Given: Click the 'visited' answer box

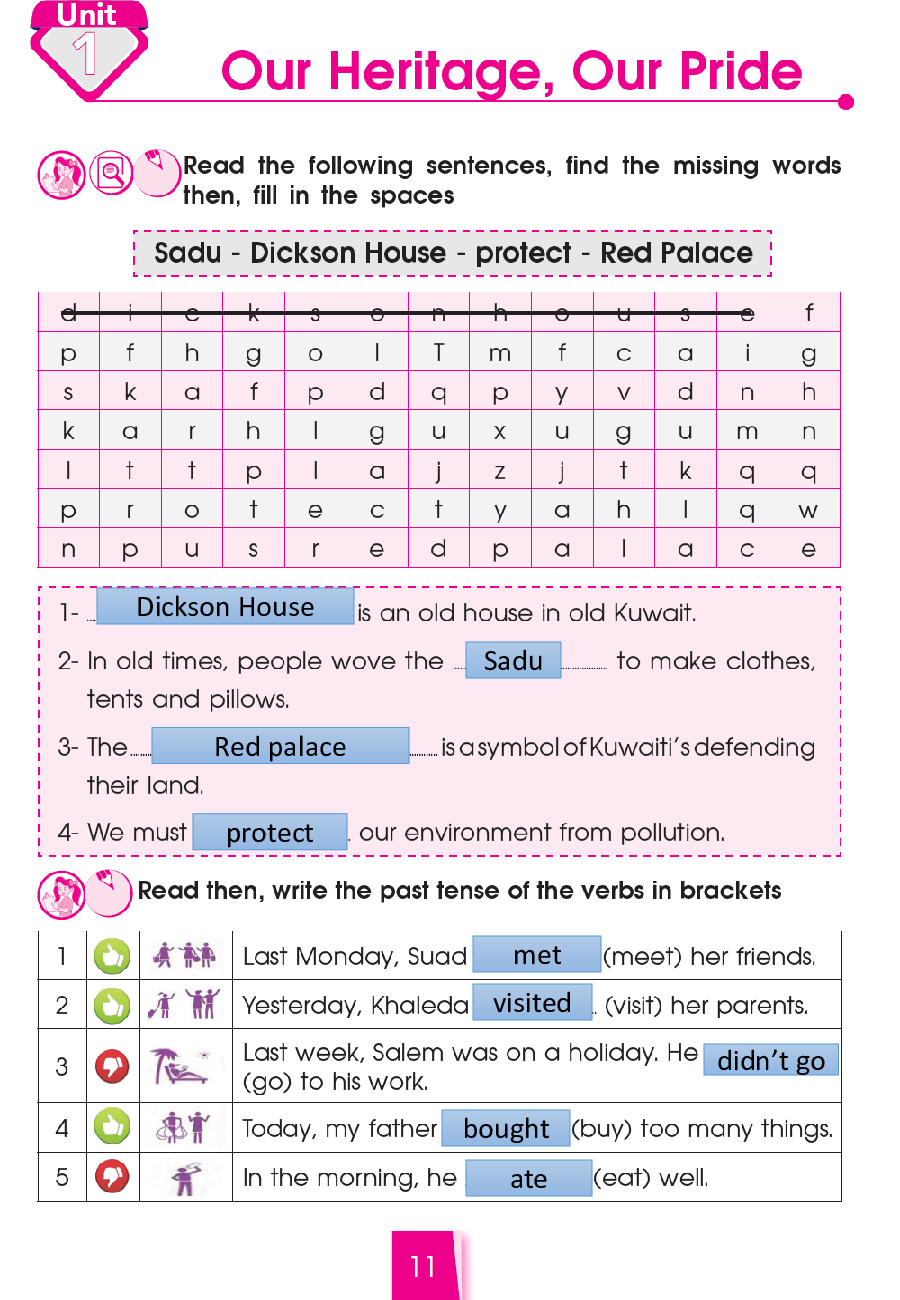Looking at the screenshot, I should pos(532,1003).
